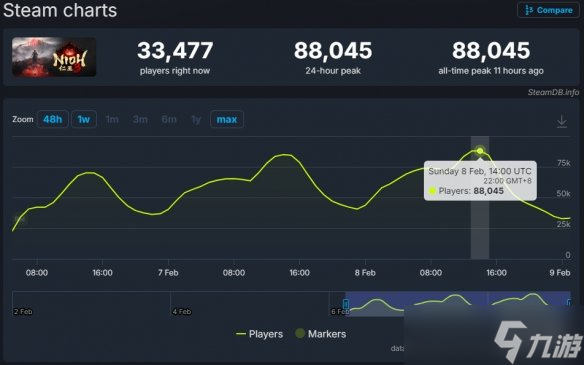Click the 25k y-axis label
The image size is (584, 365).
pyautogui.click(x=564, y=224)
